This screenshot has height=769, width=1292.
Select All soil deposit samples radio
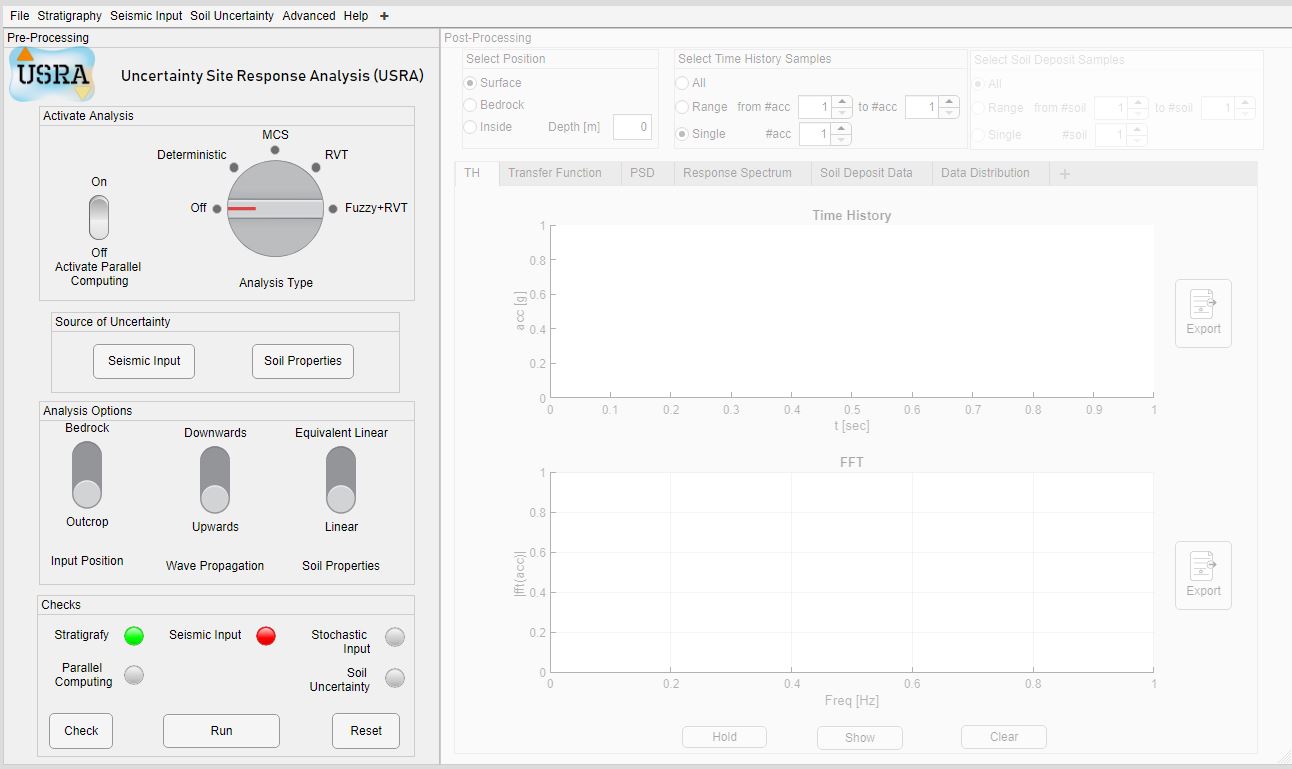click(x=978, y=84)
